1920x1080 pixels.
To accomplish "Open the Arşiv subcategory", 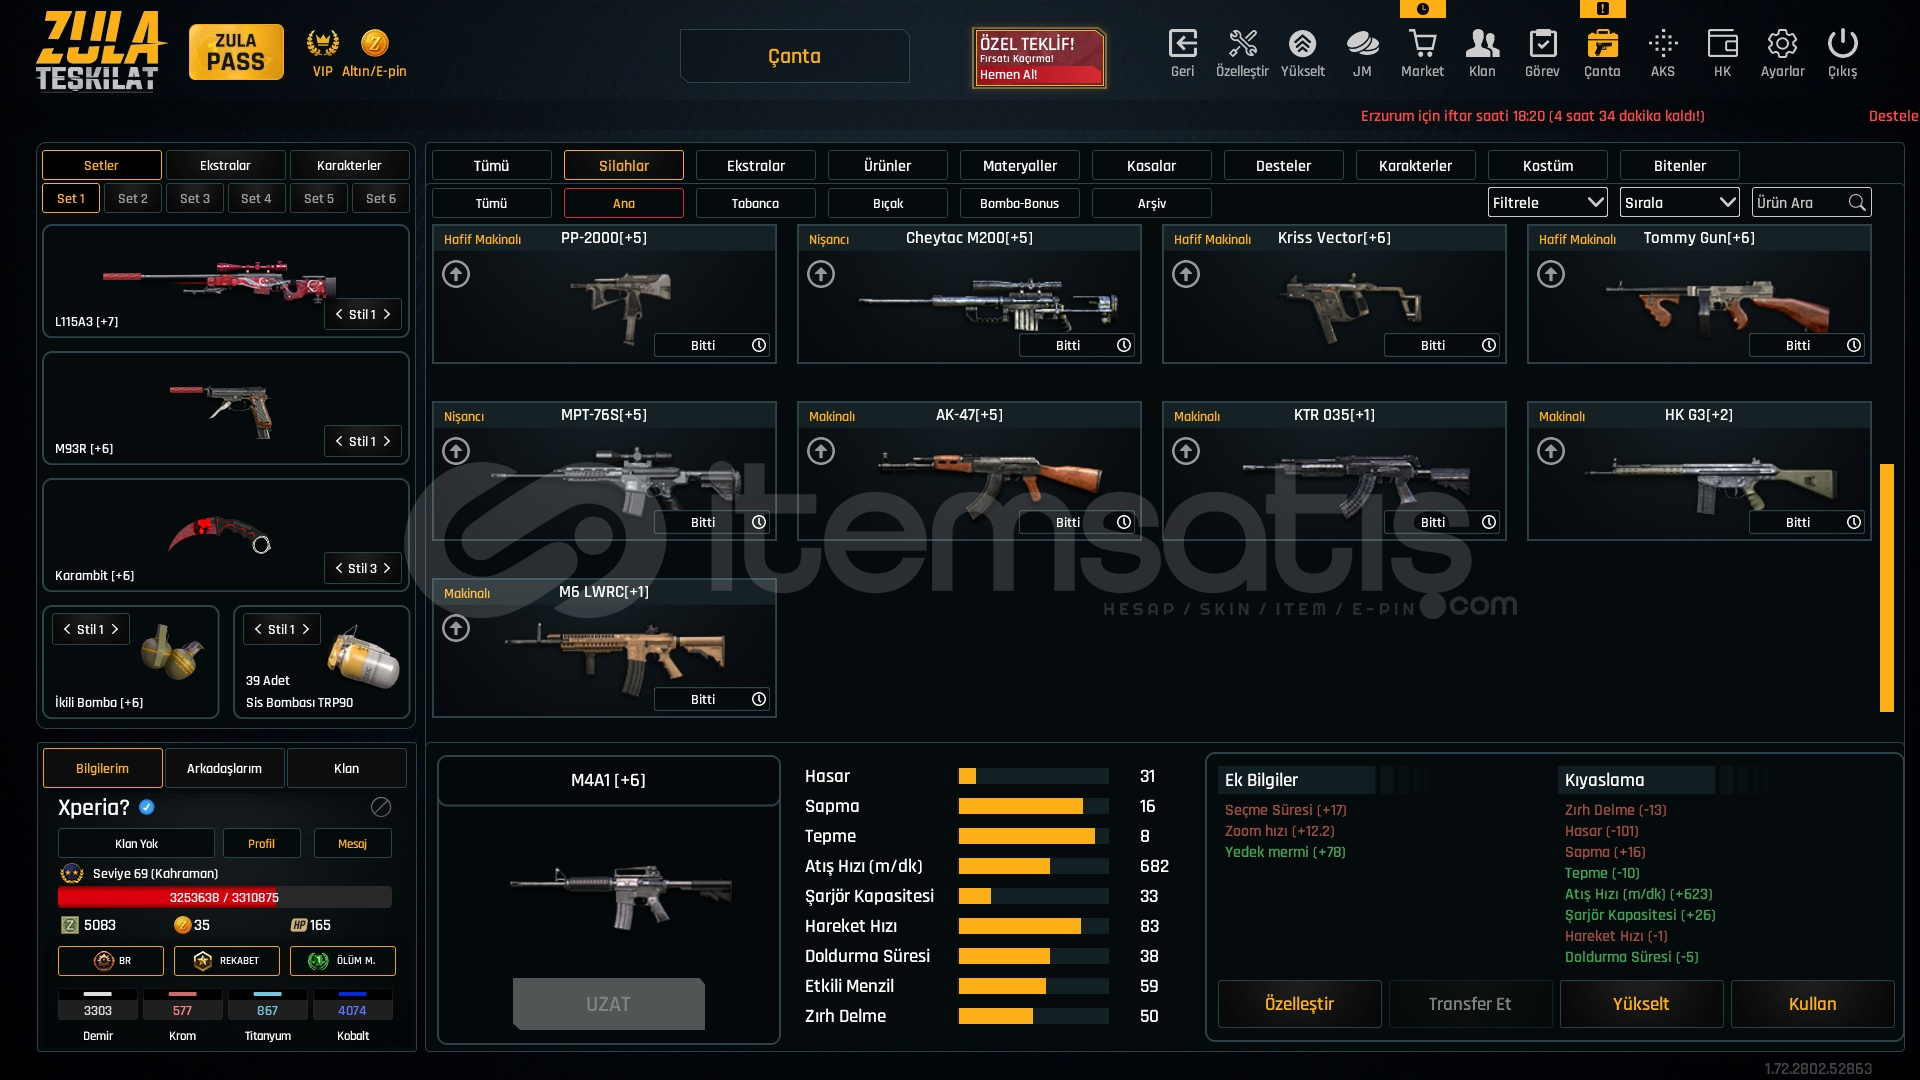I will click(1151, 203).
